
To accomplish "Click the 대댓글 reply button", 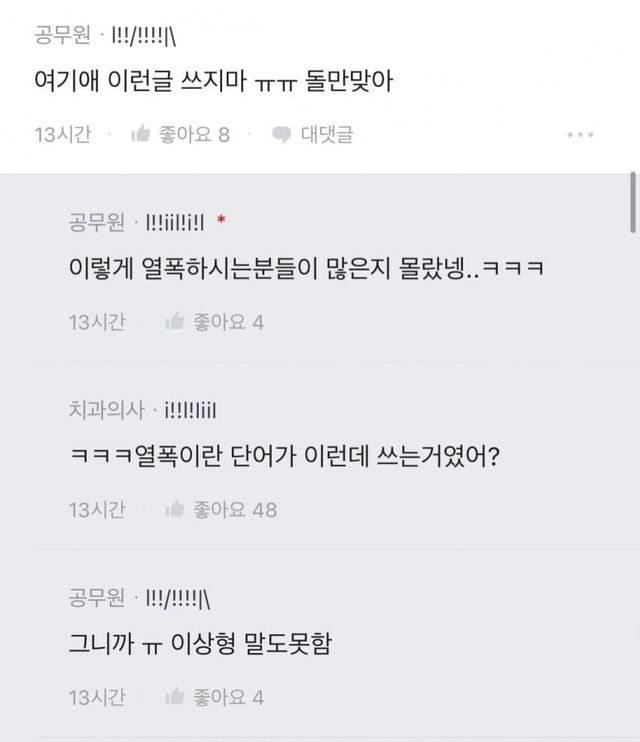I will 326,134.
